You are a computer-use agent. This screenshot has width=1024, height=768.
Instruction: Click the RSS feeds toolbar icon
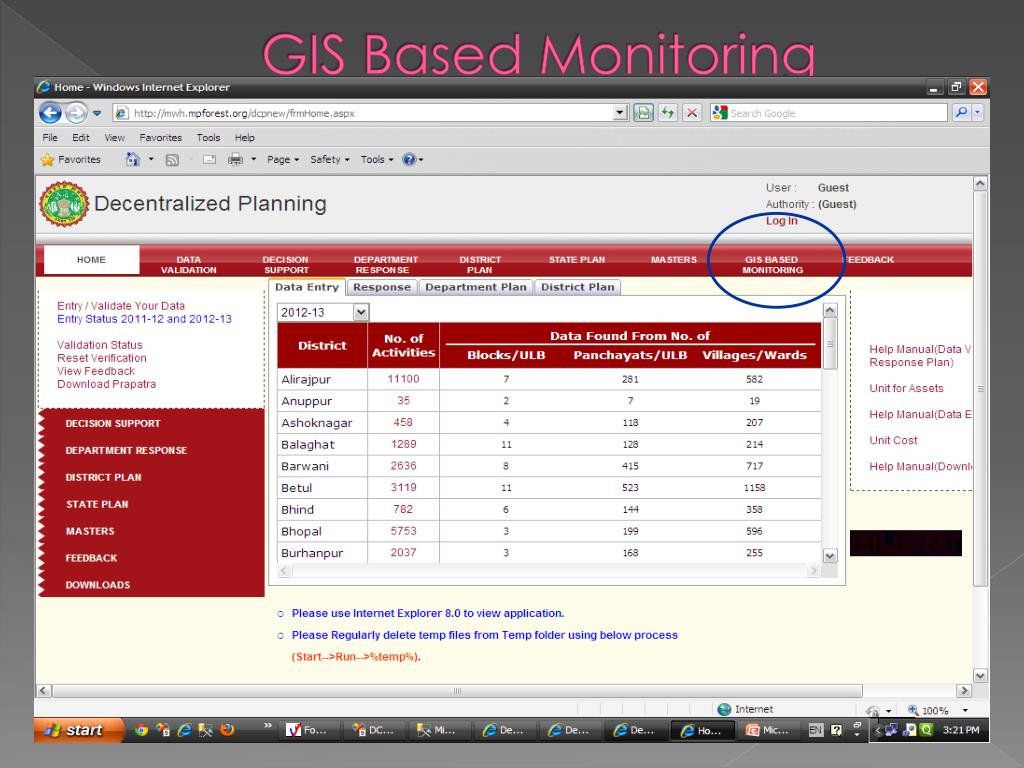click(172, 160)
